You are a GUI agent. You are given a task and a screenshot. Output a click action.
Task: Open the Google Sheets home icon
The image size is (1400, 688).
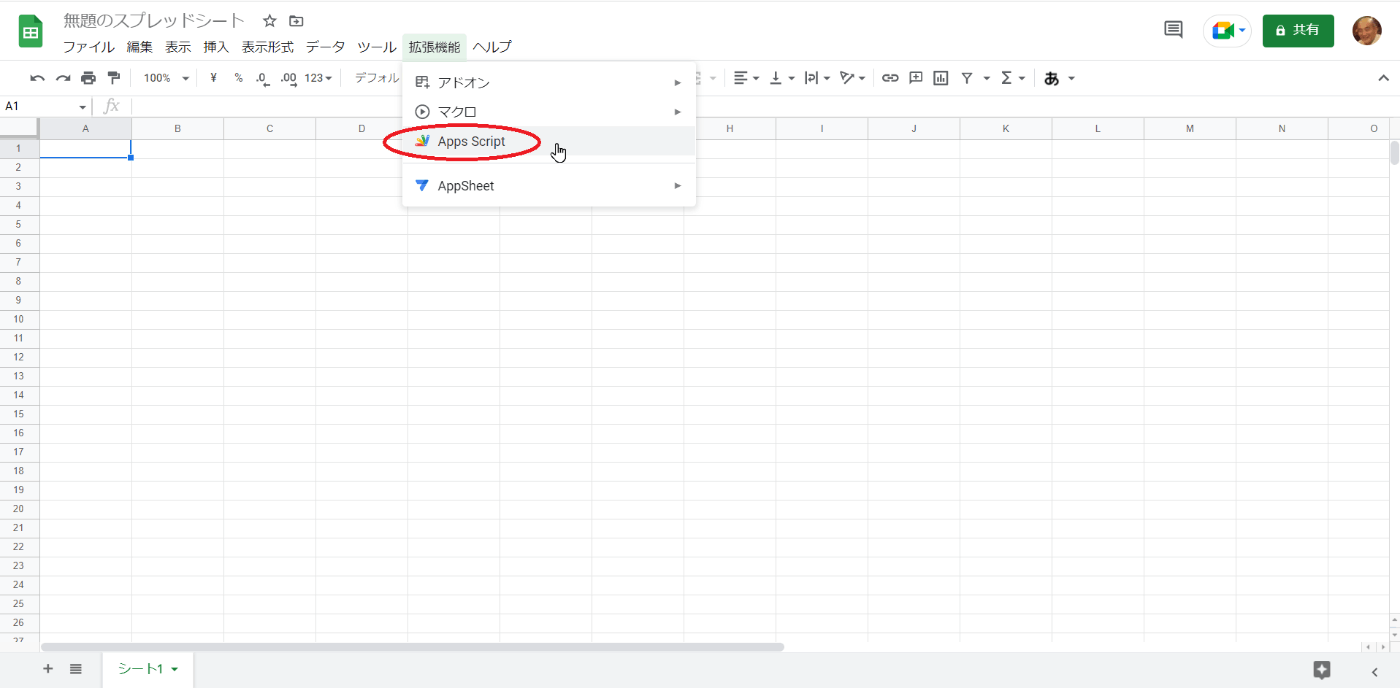pyautogui.click(x=31, y=32)
